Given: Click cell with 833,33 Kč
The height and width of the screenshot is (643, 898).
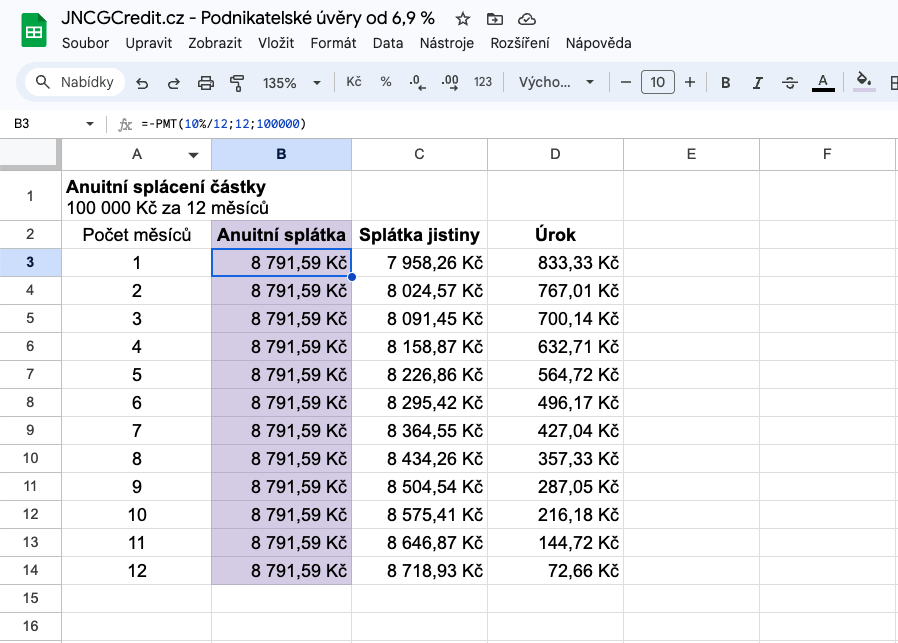Looking at the screenshot, I should [555, 263].
